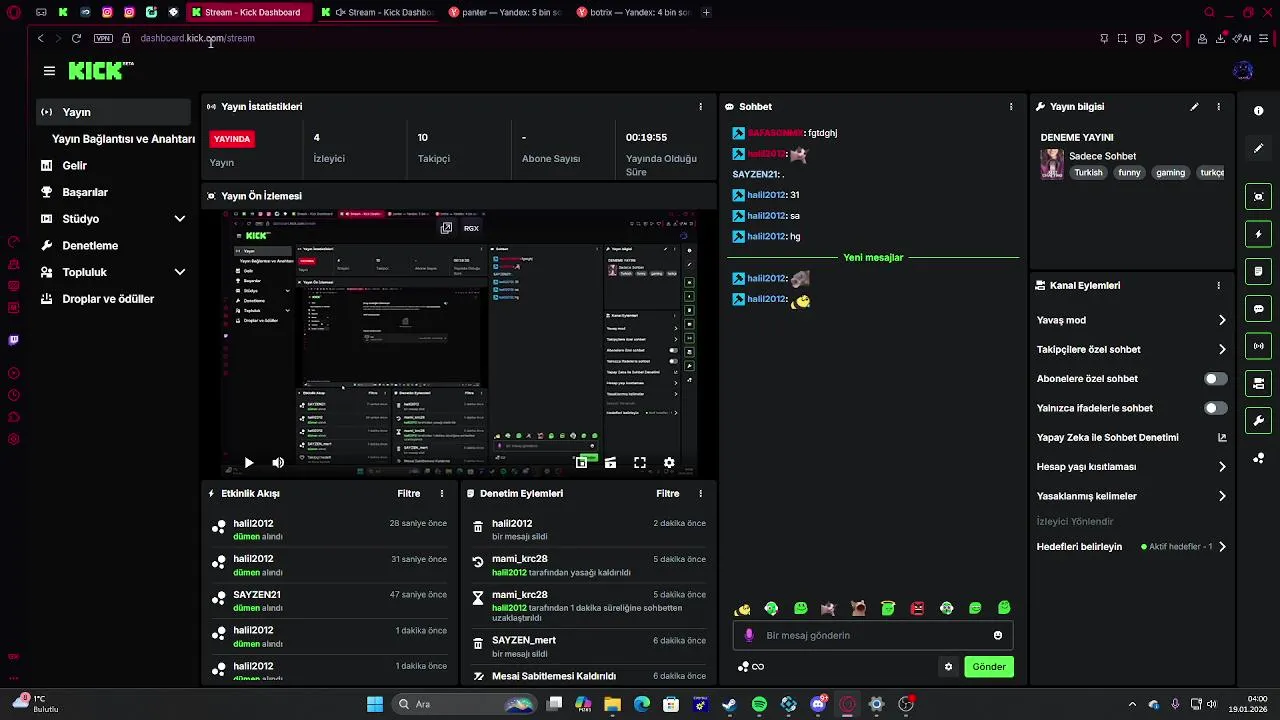Click the Bir mesaj gönderin input
Image resolution: width=1280 pixels, height=720 pixels.
coord(873,635)
